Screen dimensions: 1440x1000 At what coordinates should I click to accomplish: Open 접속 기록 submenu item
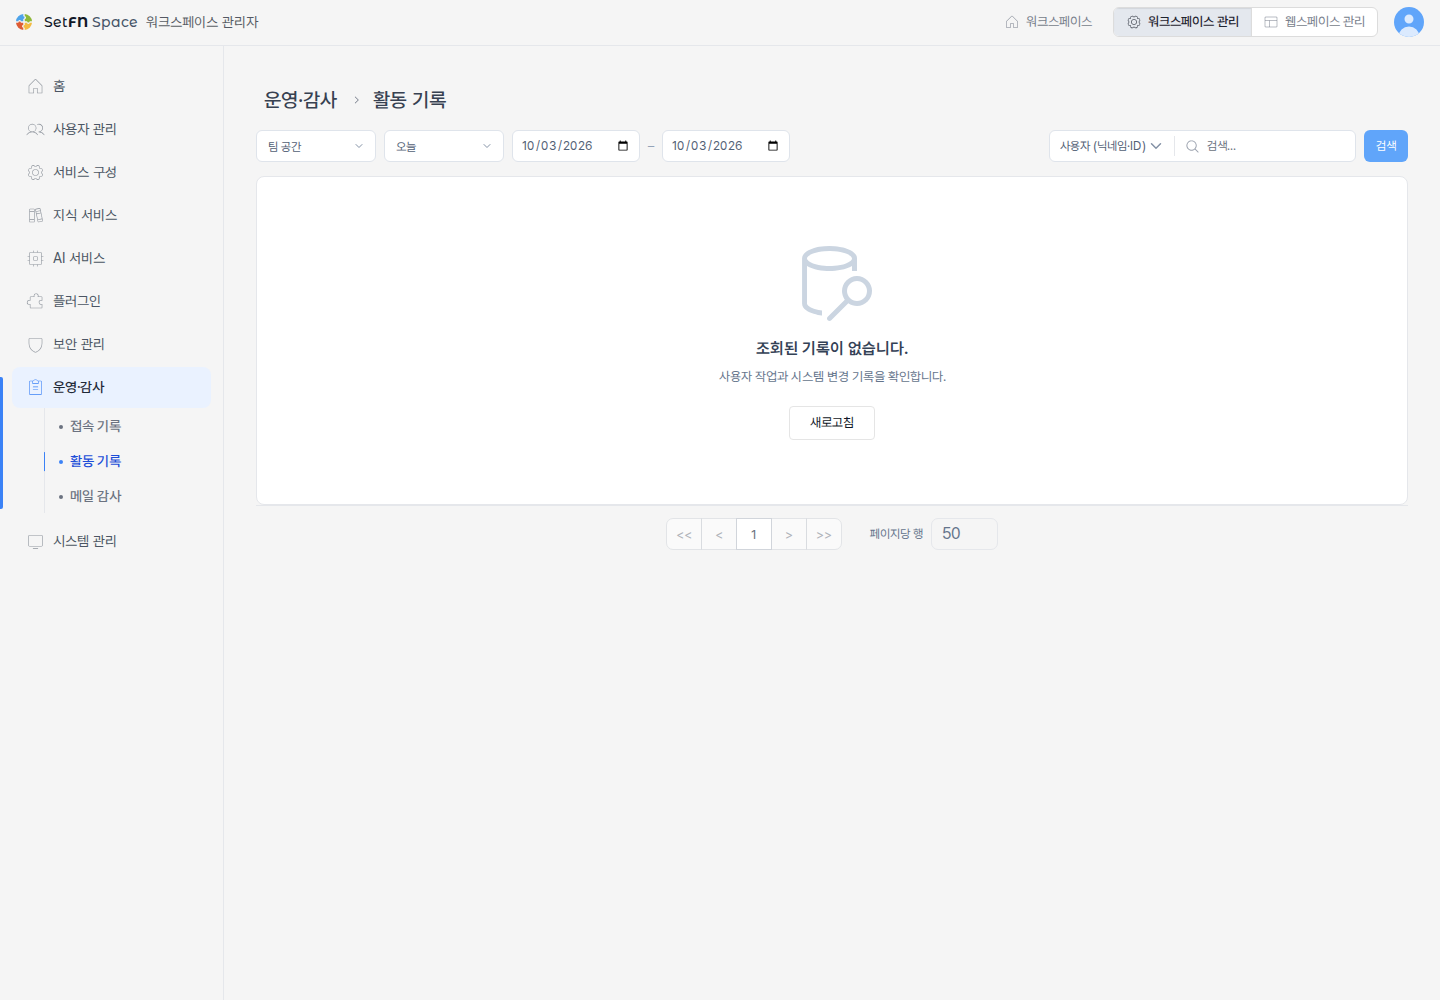[x=95, y=426]
